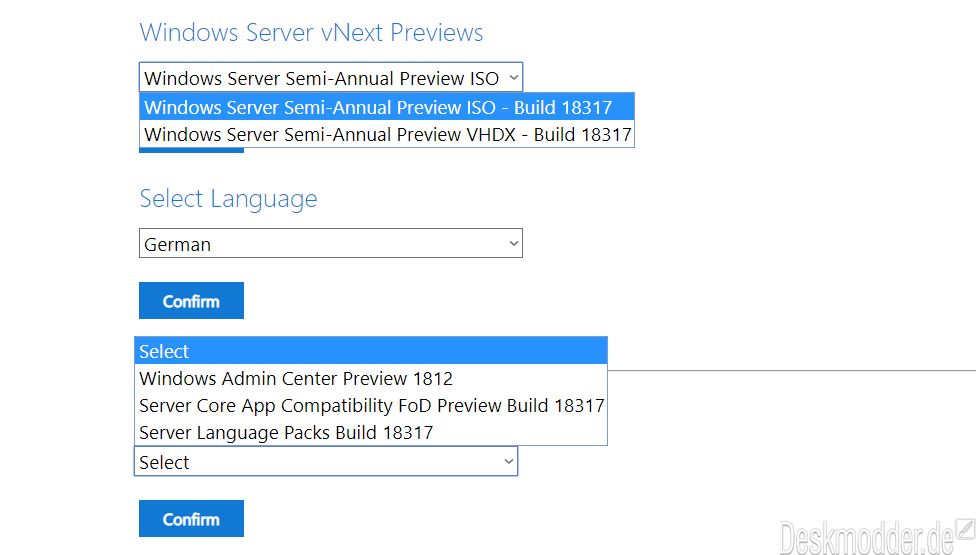
Task: Click the chevron arrow on the German dropdown
Action: click(x=514, y=243)
